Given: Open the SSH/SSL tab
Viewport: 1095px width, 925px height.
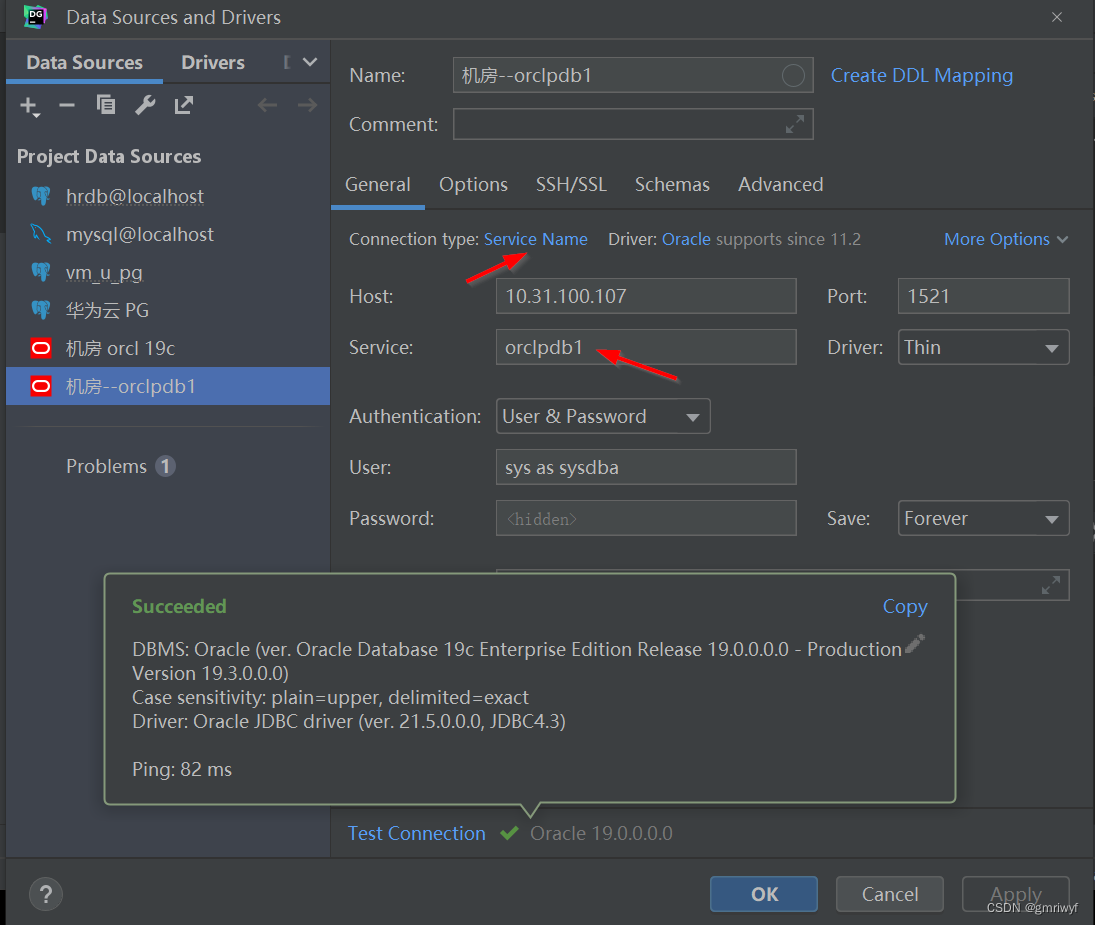Looking at the screenshot, I should [571, 184].
